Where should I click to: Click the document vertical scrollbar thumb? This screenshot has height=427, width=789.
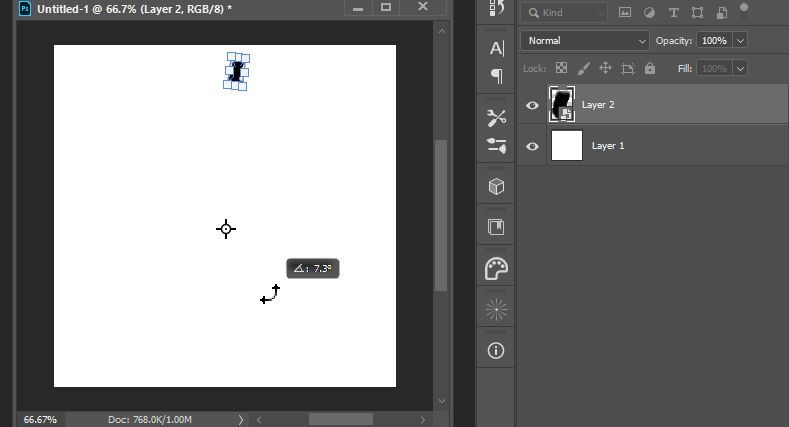coord(441,215)
